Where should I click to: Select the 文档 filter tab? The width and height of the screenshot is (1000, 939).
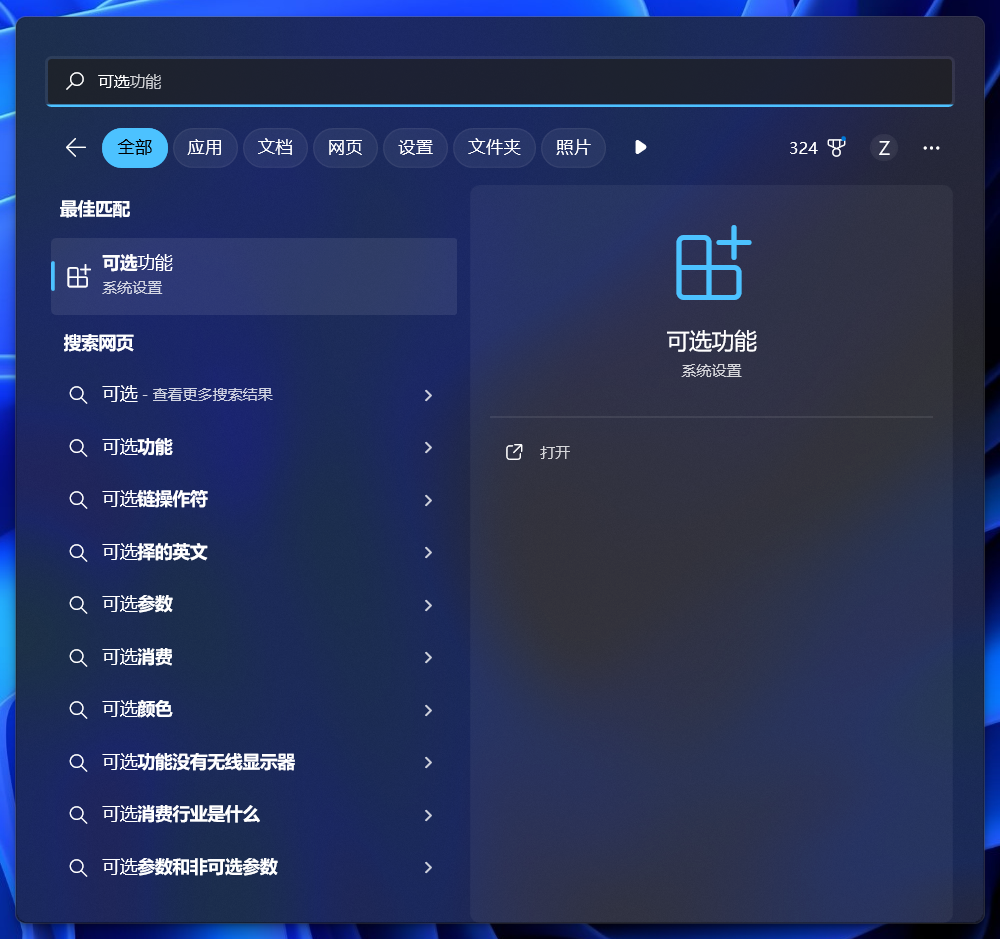click(x=275, y=148)
